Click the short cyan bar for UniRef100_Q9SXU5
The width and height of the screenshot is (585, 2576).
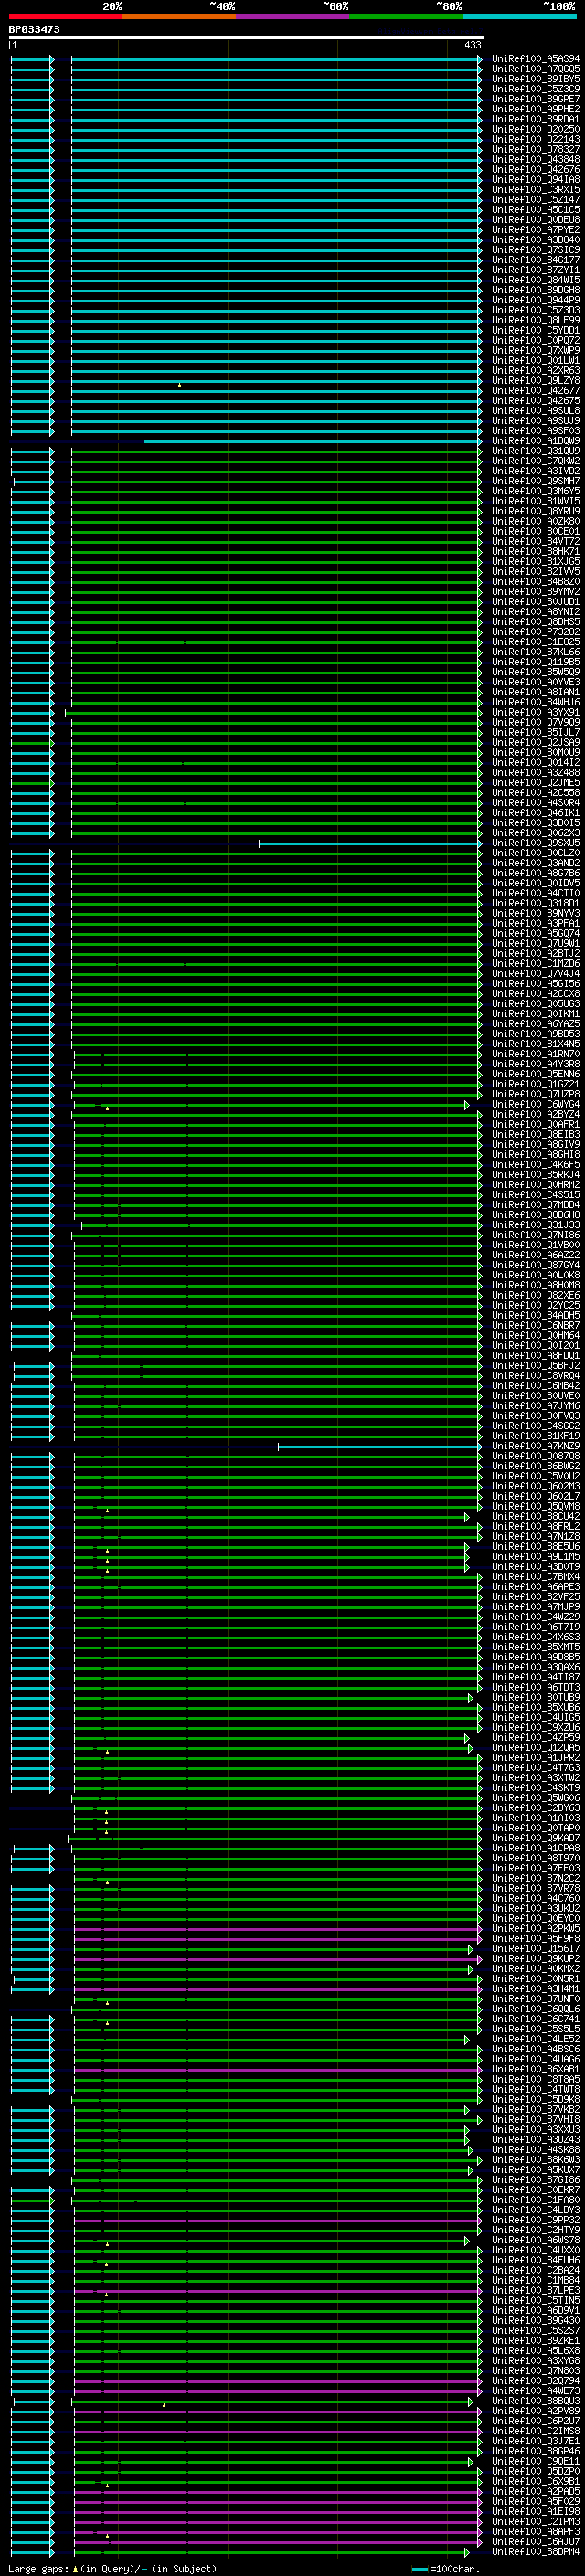[x=368, y=843]
